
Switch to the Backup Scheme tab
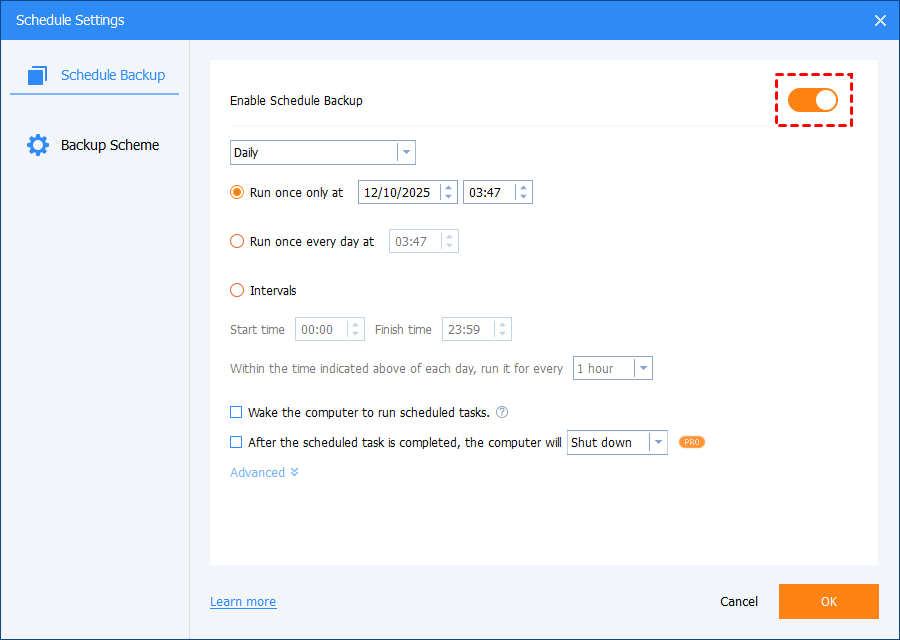click(109, 145)
